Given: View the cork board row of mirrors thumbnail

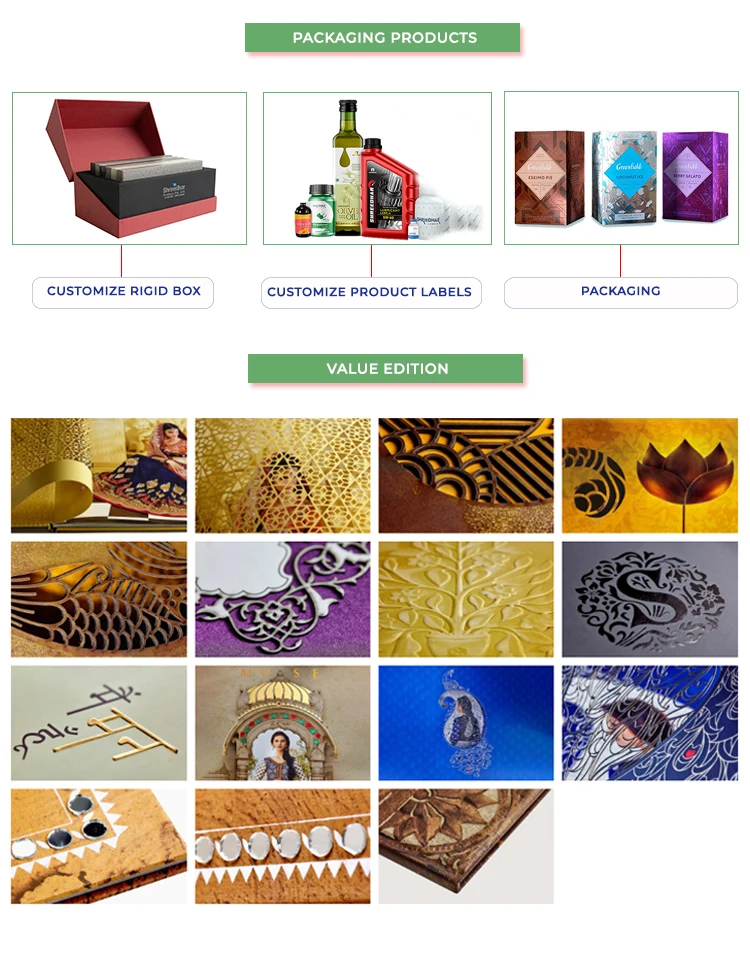Looking at the screenshot, I should click(x=283, y=846).
